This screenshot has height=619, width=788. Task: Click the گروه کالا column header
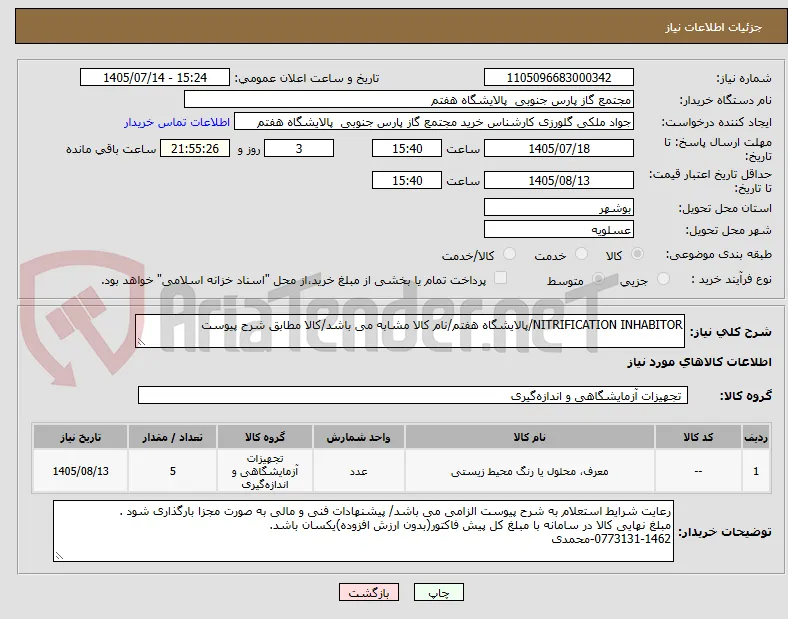pyautogui.click(x=265, y=437)
